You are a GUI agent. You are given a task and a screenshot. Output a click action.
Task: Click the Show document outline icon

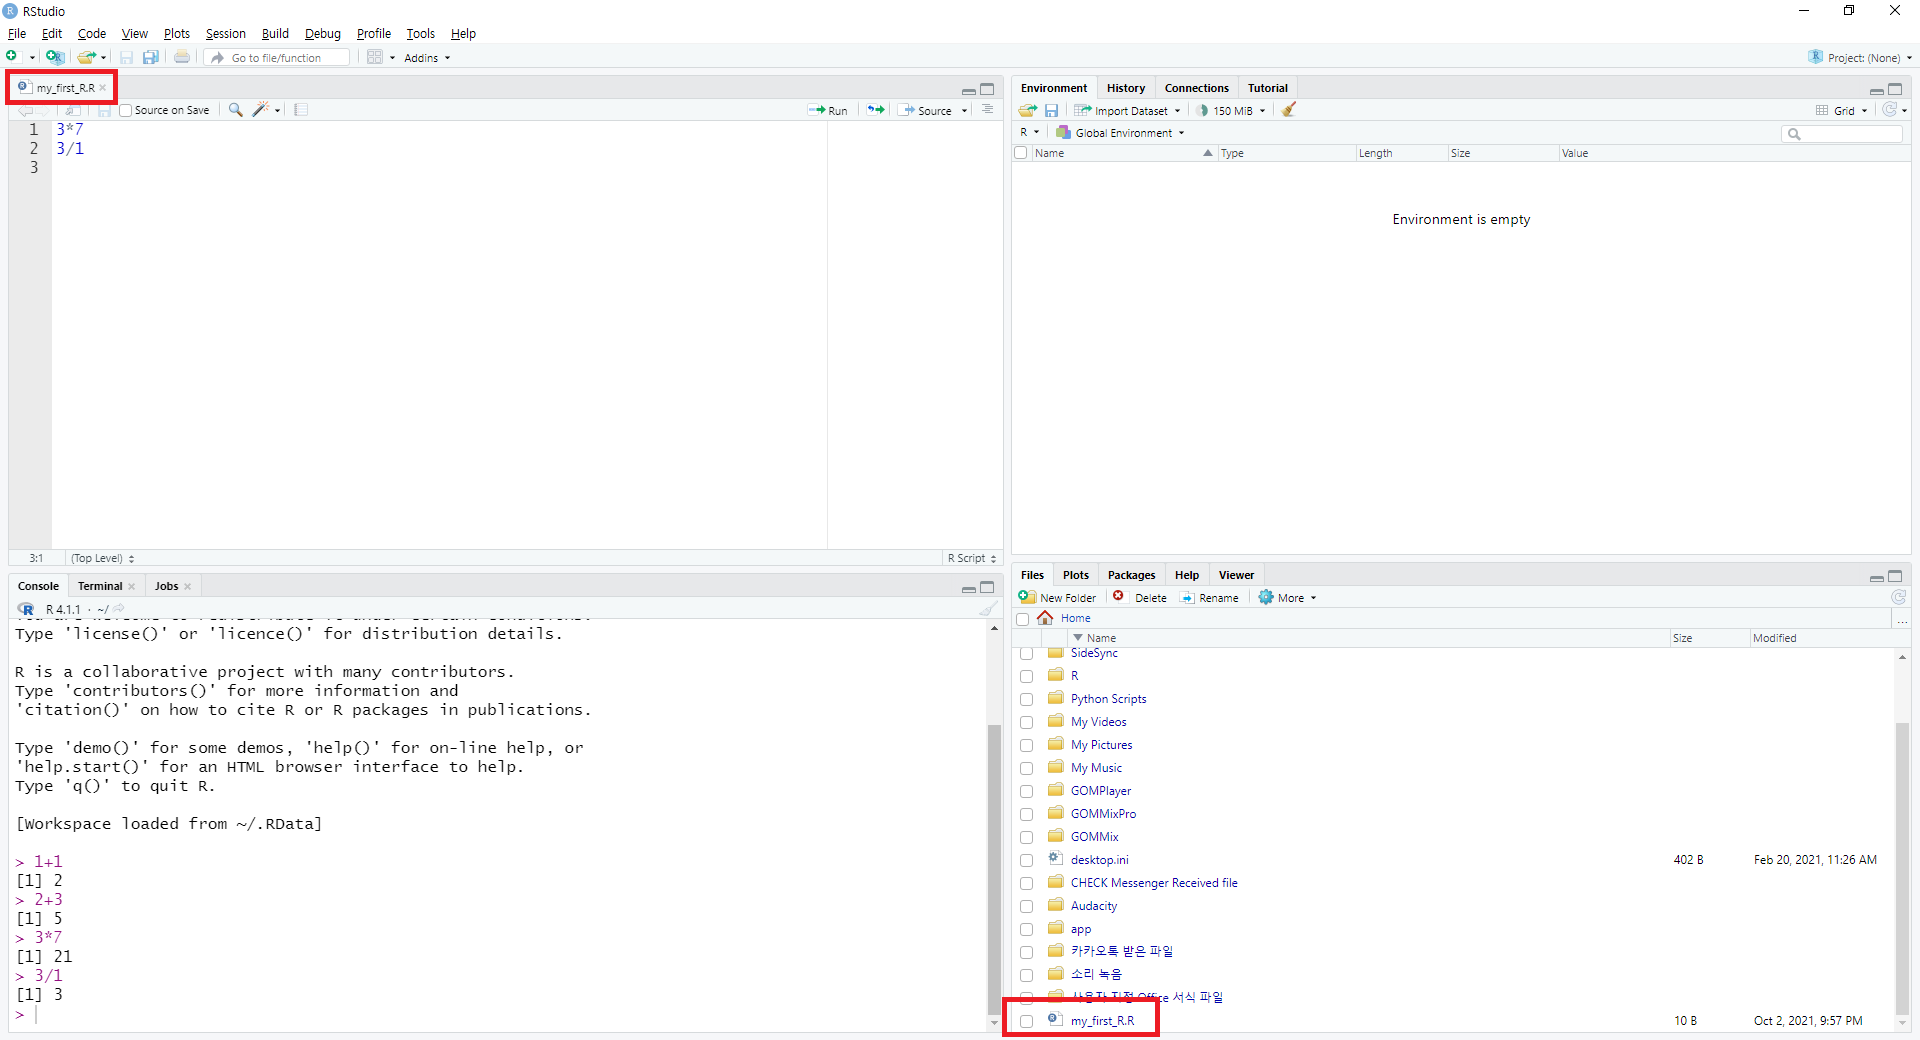click(x=988, y=110)
